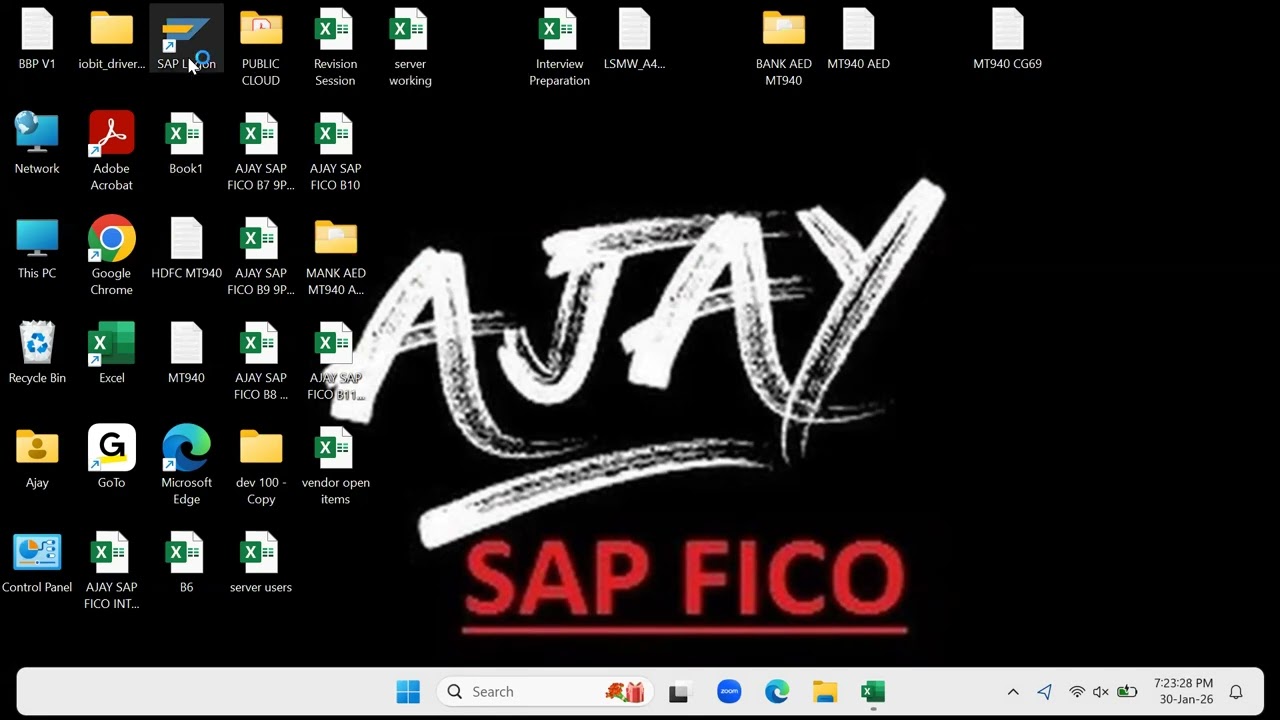Expand the hidden system tray icons
Image resolution: width=1280 pixels, height=720 pixels.
pos(1013,692)
